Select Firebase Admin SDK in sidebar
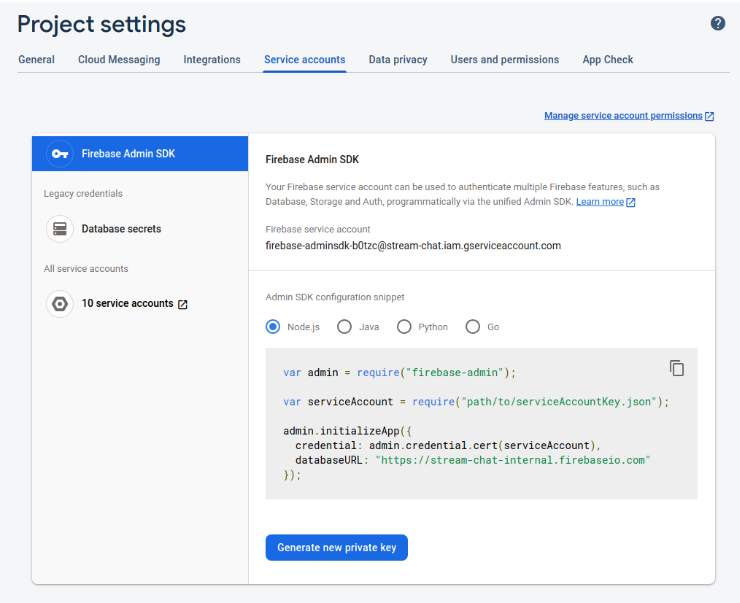 pos(140,154)
